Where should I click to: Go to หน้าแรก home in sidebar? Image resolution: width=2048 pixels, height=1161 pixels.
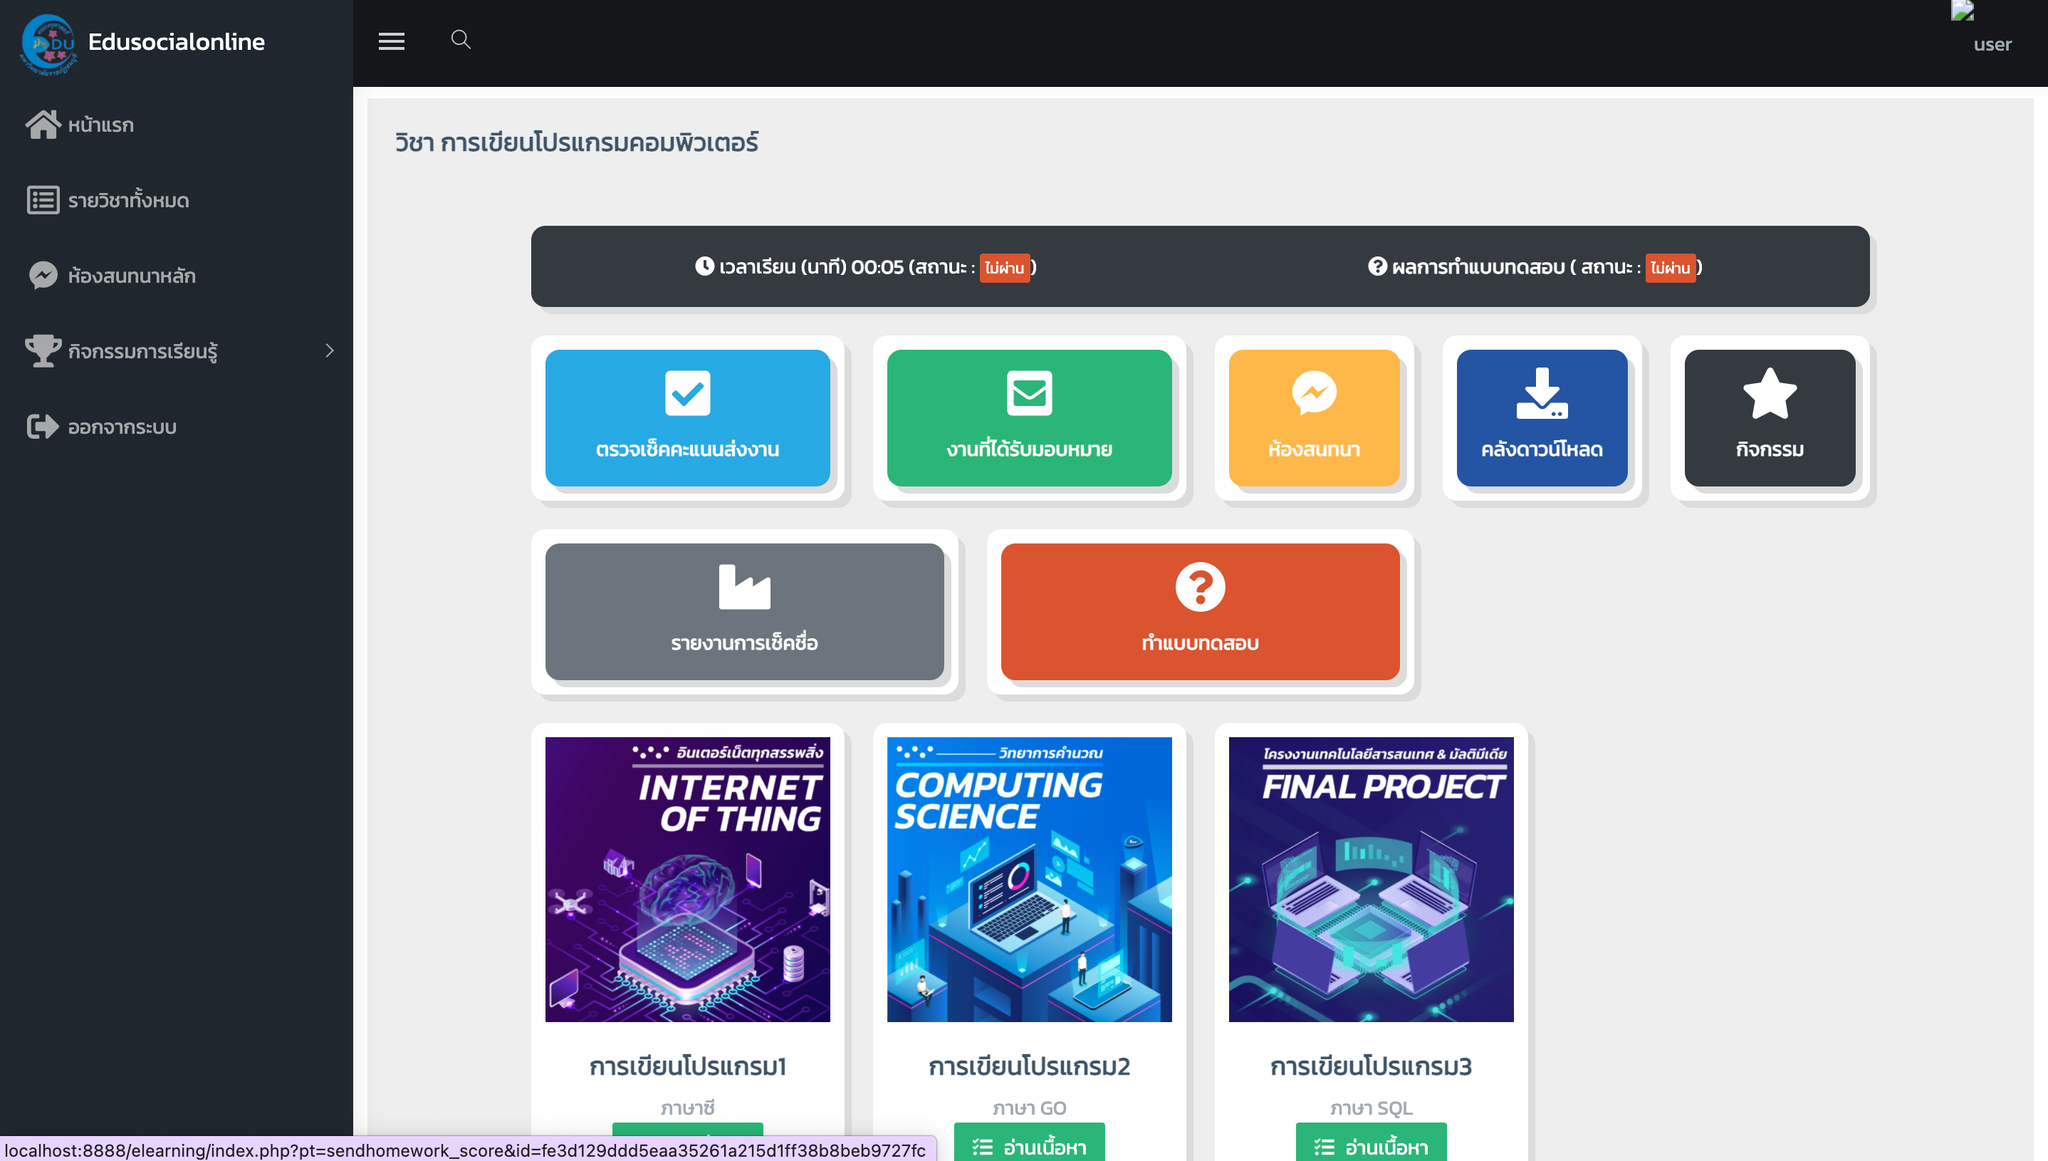[x=80, y=125]
